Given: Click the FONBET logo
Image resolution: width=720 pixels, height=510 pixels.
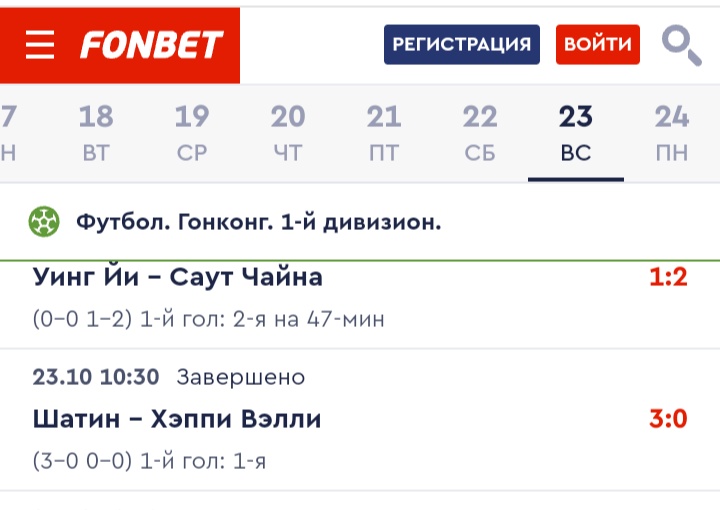Looking at the screenshot, I should tap(151, 45).
